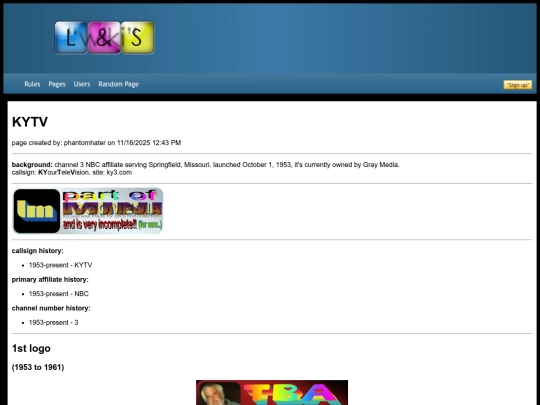The image size is (540, 405).
Task: Click the '1953-present - NBC' entry
Action: tap(59, 294)
